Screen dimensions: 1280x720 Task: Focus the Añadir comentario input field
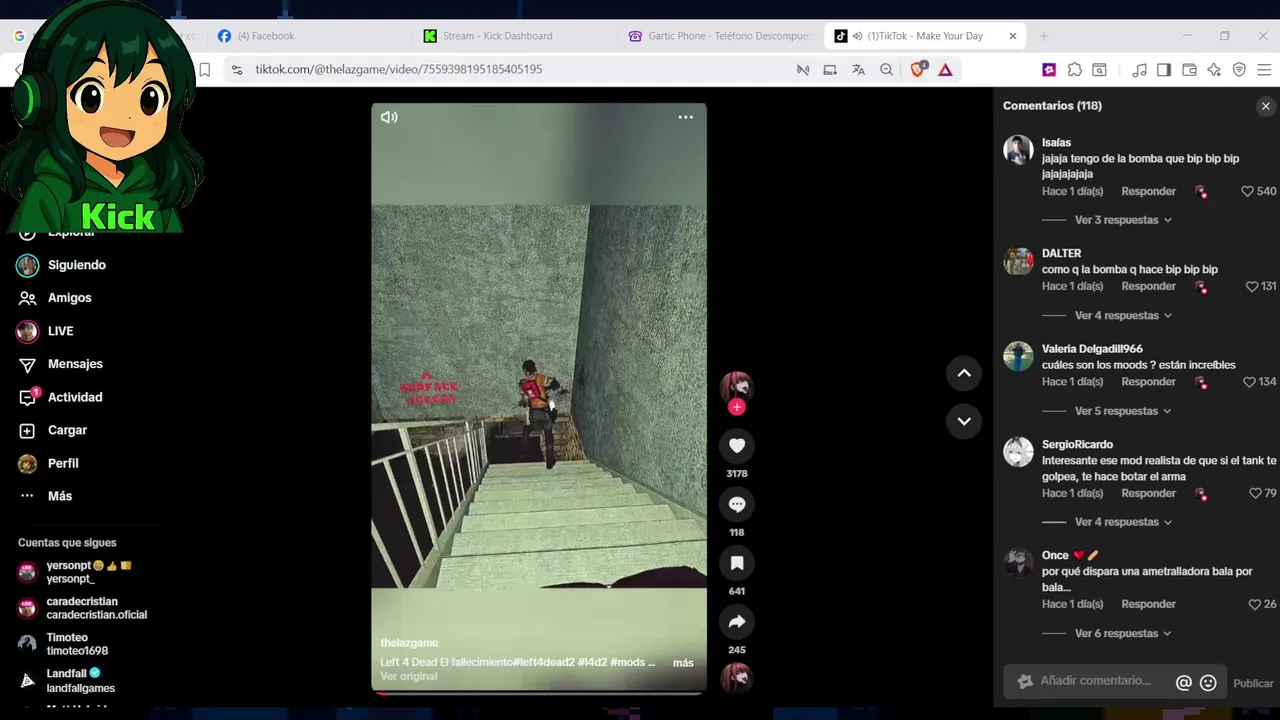click(1095, 681)
